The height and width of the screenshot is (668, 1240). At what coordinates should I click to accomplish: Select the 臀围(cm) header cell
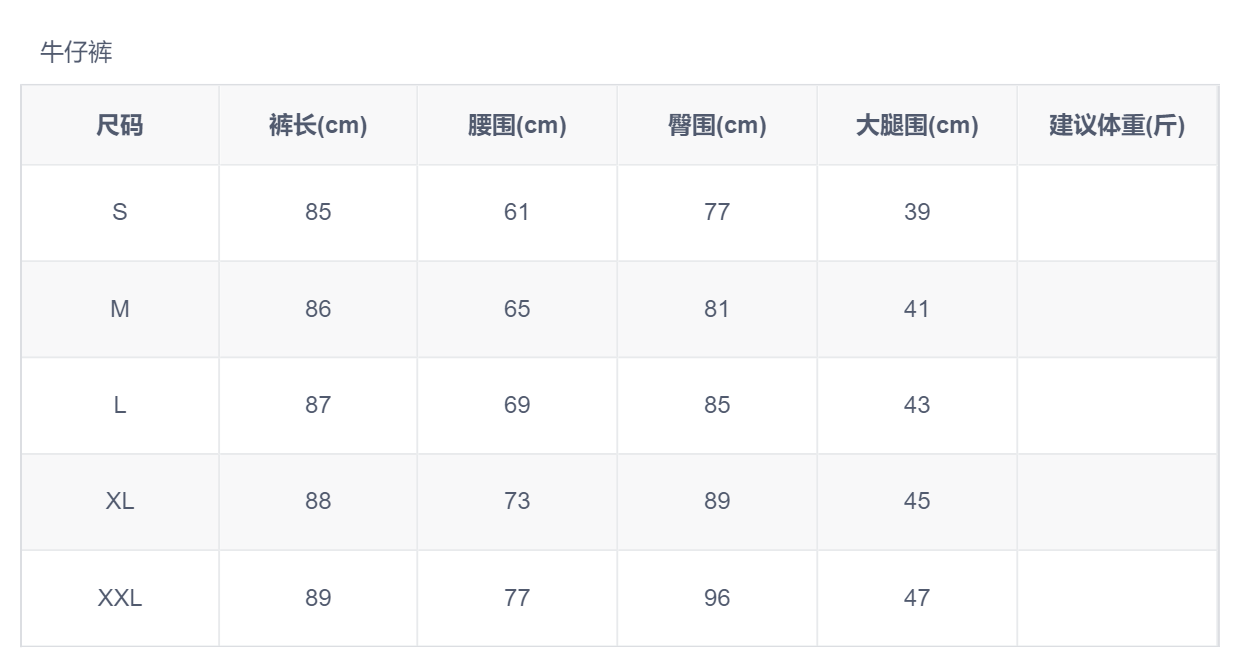(x=717, y=125)
